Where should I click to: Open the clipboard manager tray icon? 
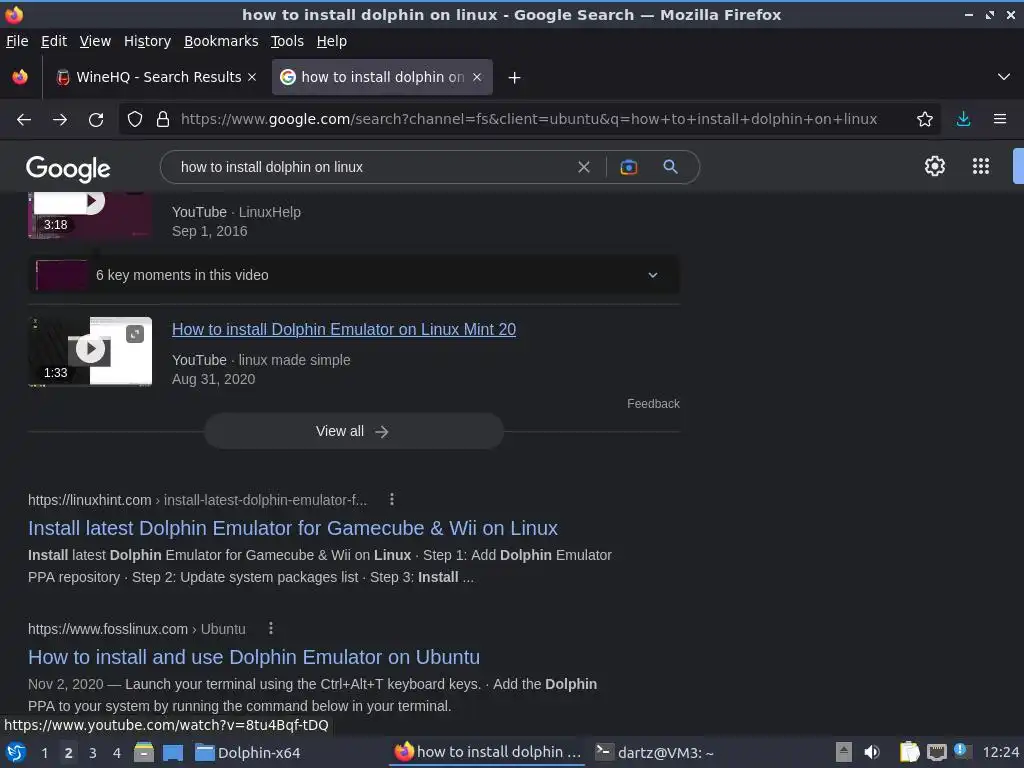[909, 752]
